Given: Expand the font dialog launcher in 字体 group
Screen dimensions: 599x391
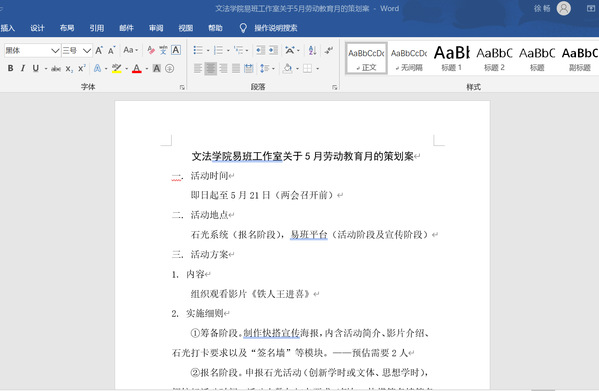Looking at the screenshot, I should point(182,87).
